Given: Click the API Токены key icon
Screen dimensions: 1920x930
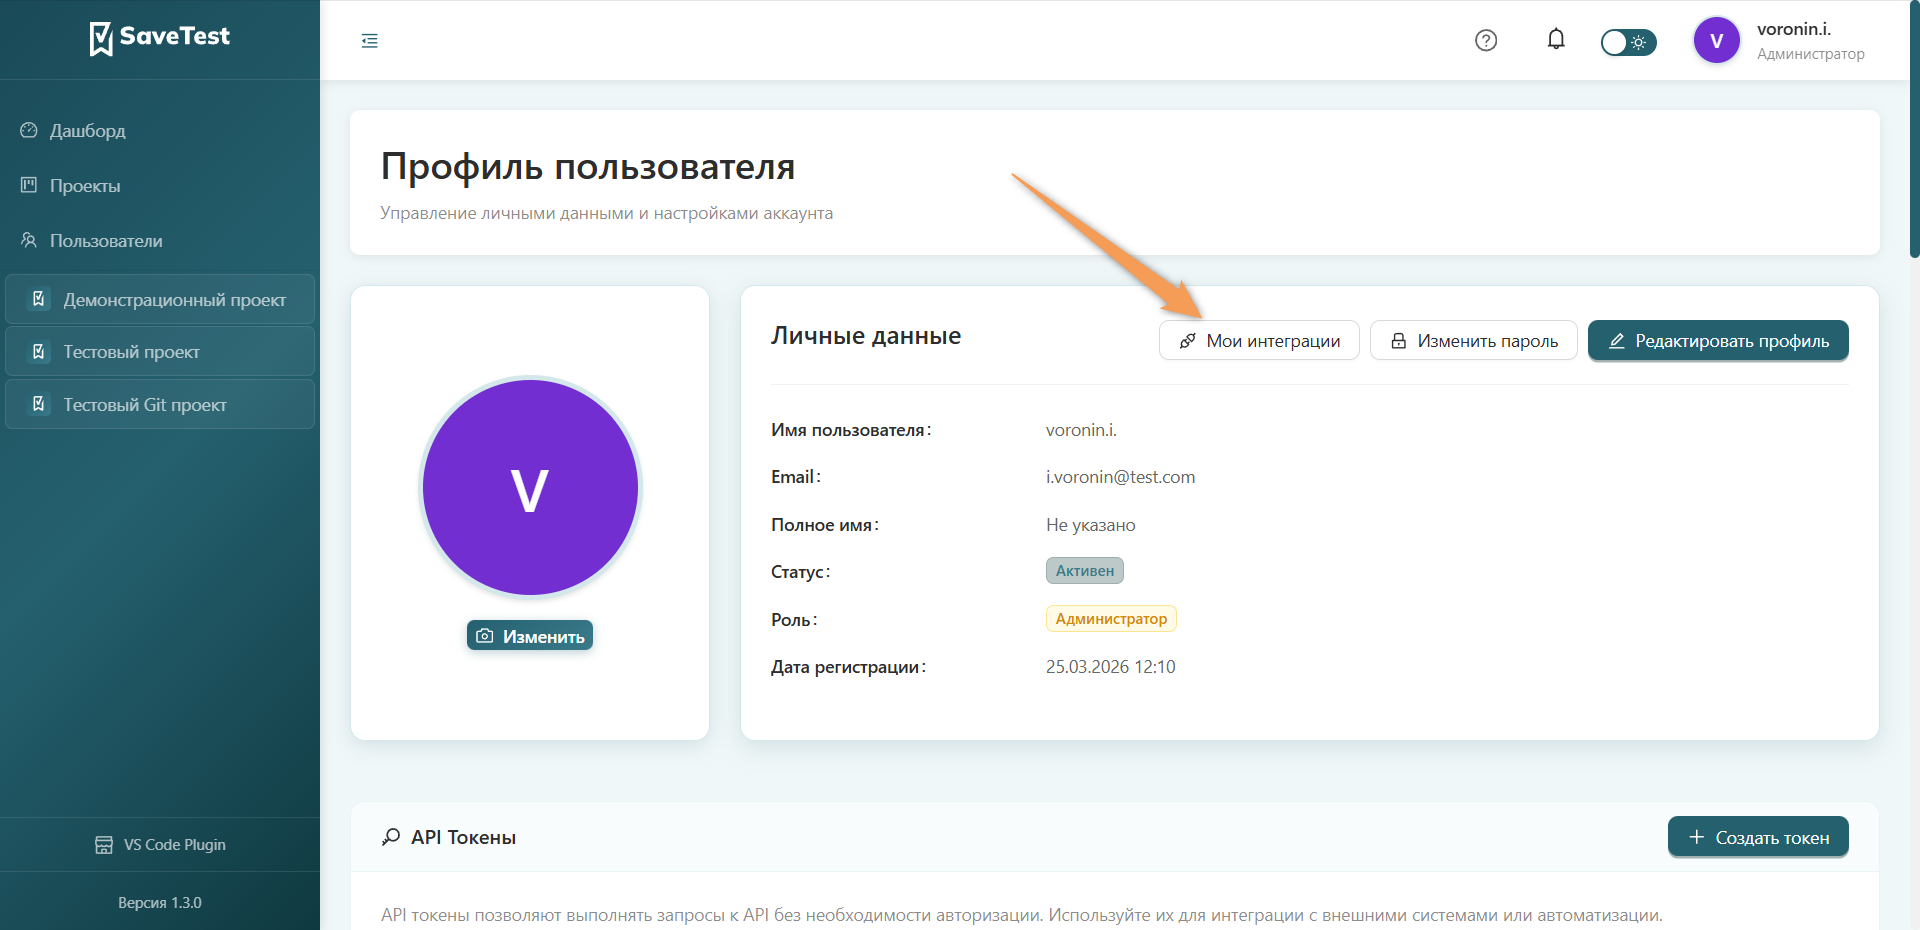Looking at the screenshot, I should coord(391,837).
